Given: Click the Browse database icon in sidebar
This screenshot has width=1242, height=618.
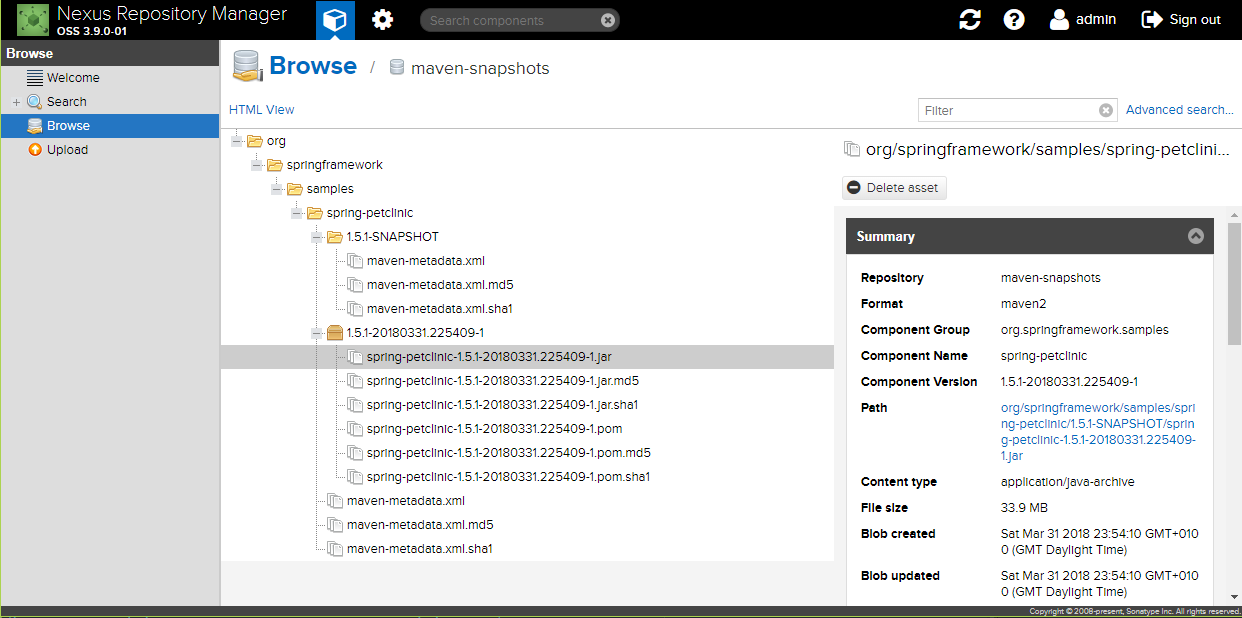Looking at the screenshot, I should pyautogui.click(x=35, y=125).
